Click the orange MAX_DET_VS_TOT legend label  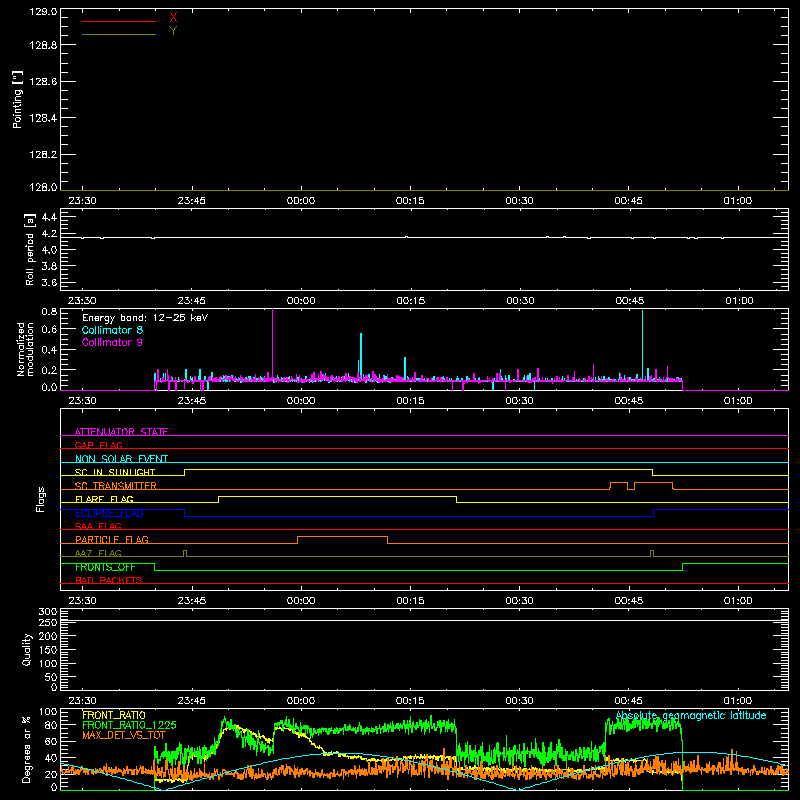click(123, 735)
